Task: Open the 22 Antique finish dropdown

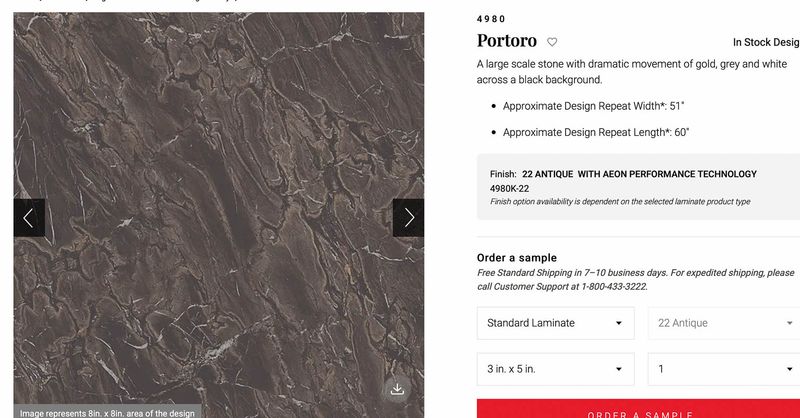Action: coord(724,323)
